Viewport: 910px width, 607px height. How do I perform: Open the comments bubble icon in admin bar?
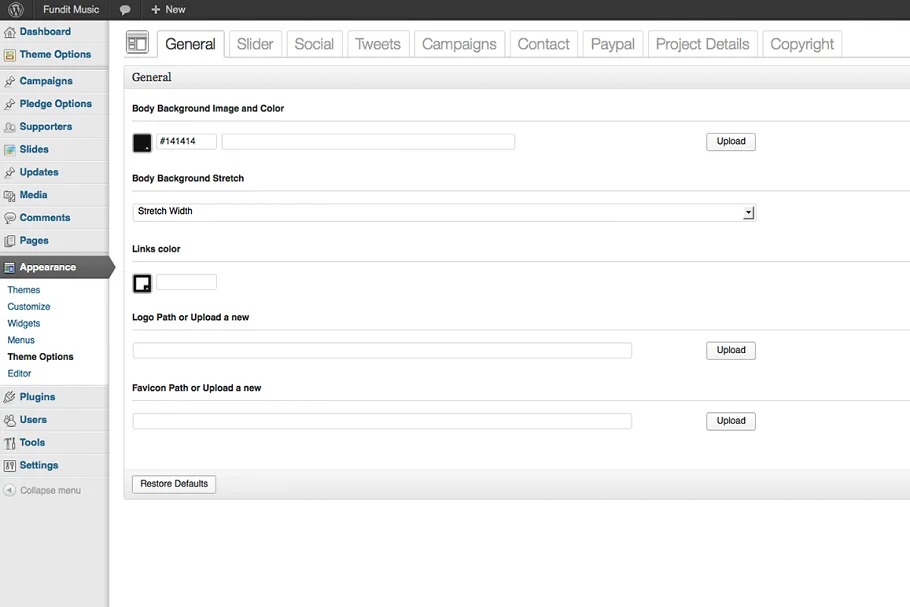tap(125, 10)
